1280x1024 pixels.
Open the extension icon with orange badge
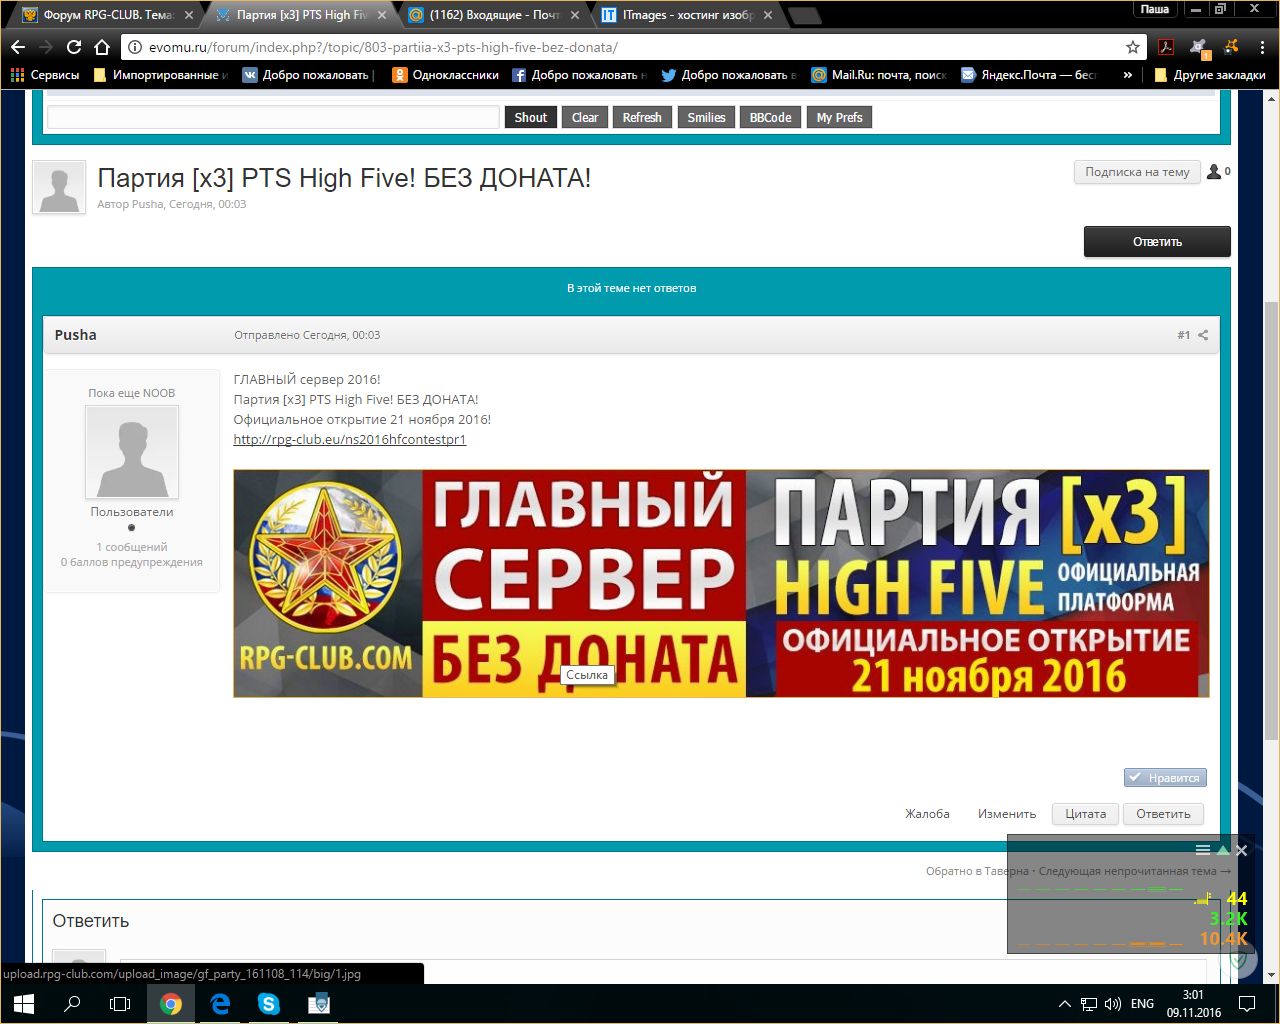click(1199, 47)
